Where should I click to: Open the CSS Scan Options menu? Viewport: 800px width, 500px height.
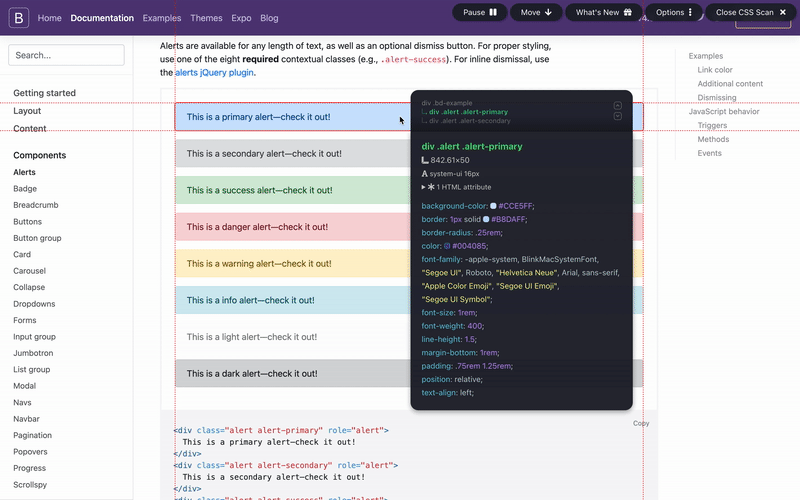[674, 12]
